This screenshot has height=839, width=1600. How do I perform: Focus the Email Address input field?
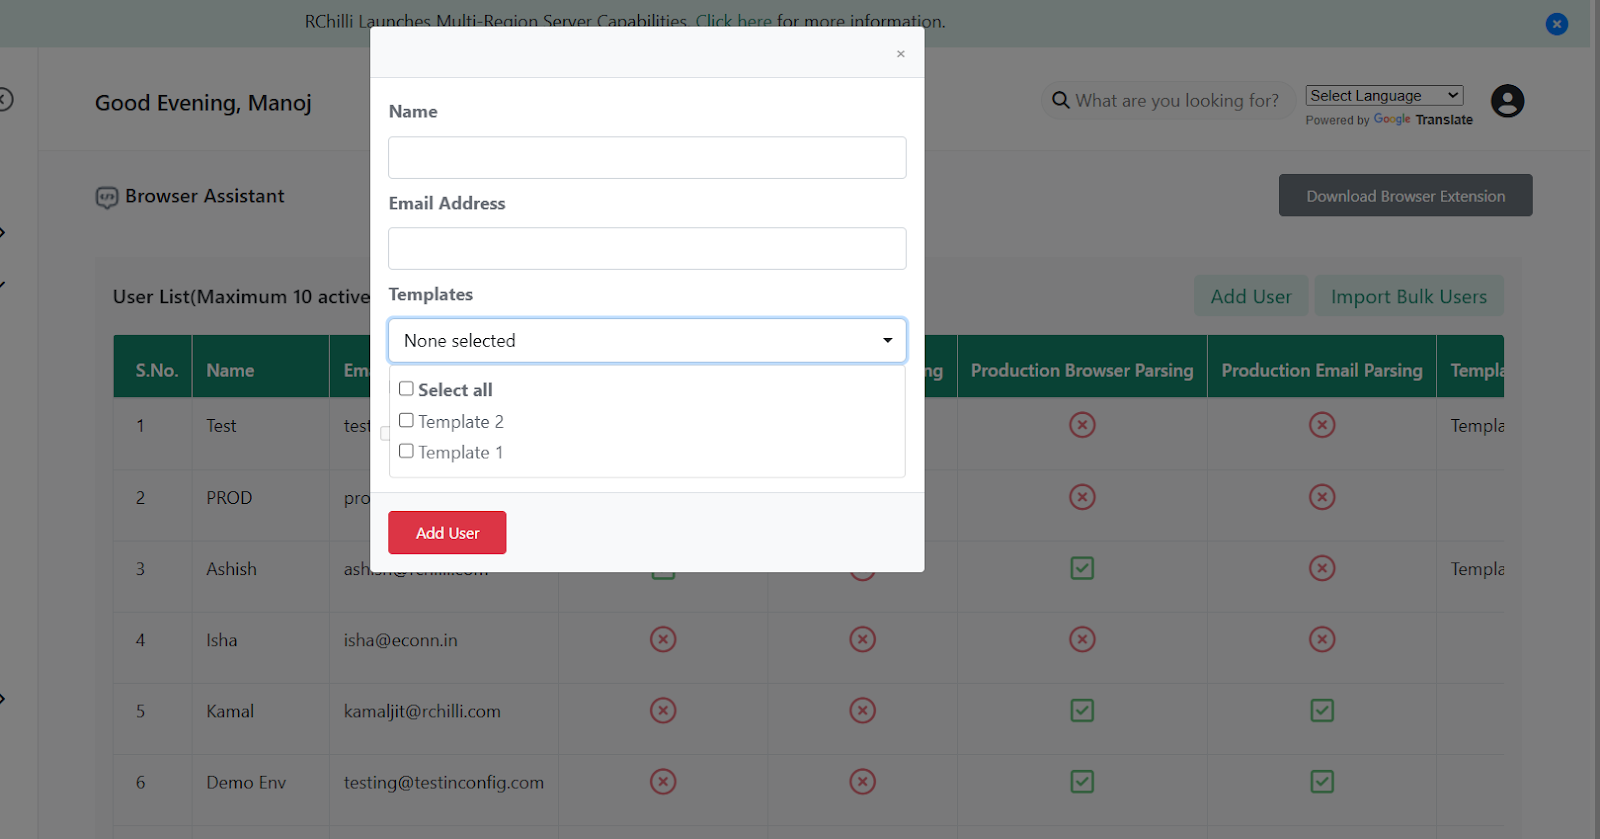point(647,249)
